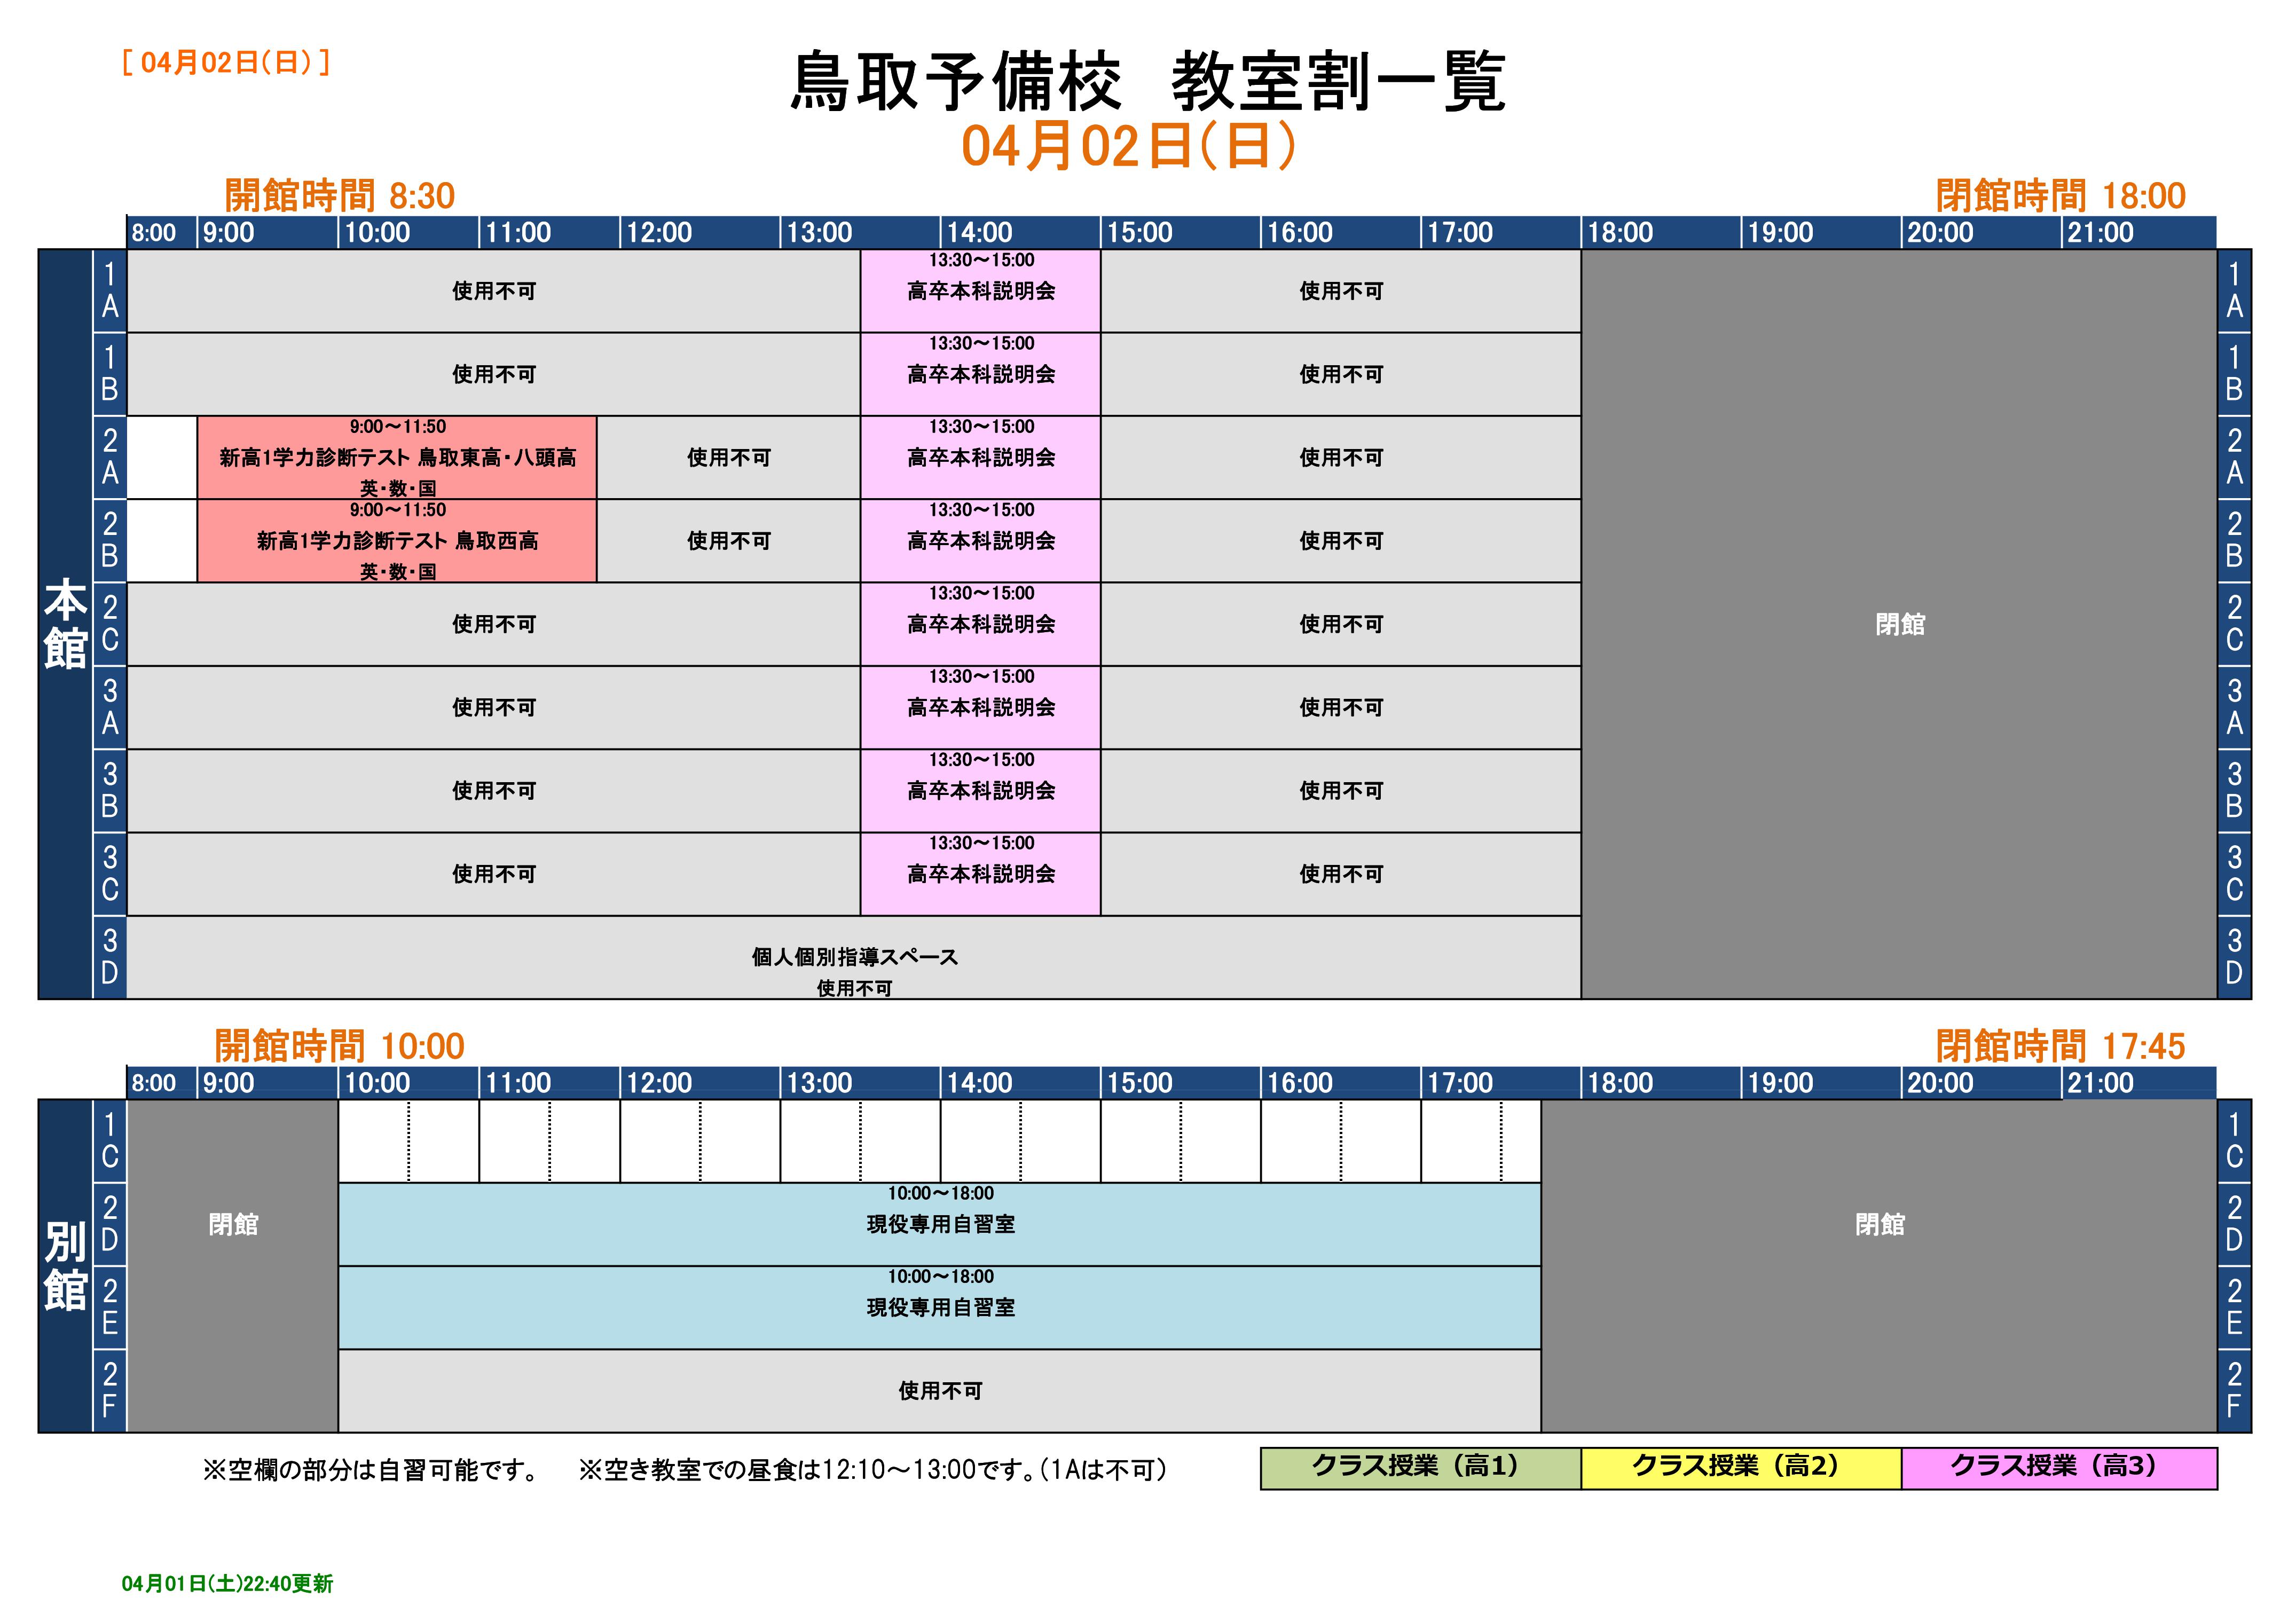Click 現役専用自習室 in room 2E row
The height and width of the screenshot is (1622, 2296).
(940, 1308)
